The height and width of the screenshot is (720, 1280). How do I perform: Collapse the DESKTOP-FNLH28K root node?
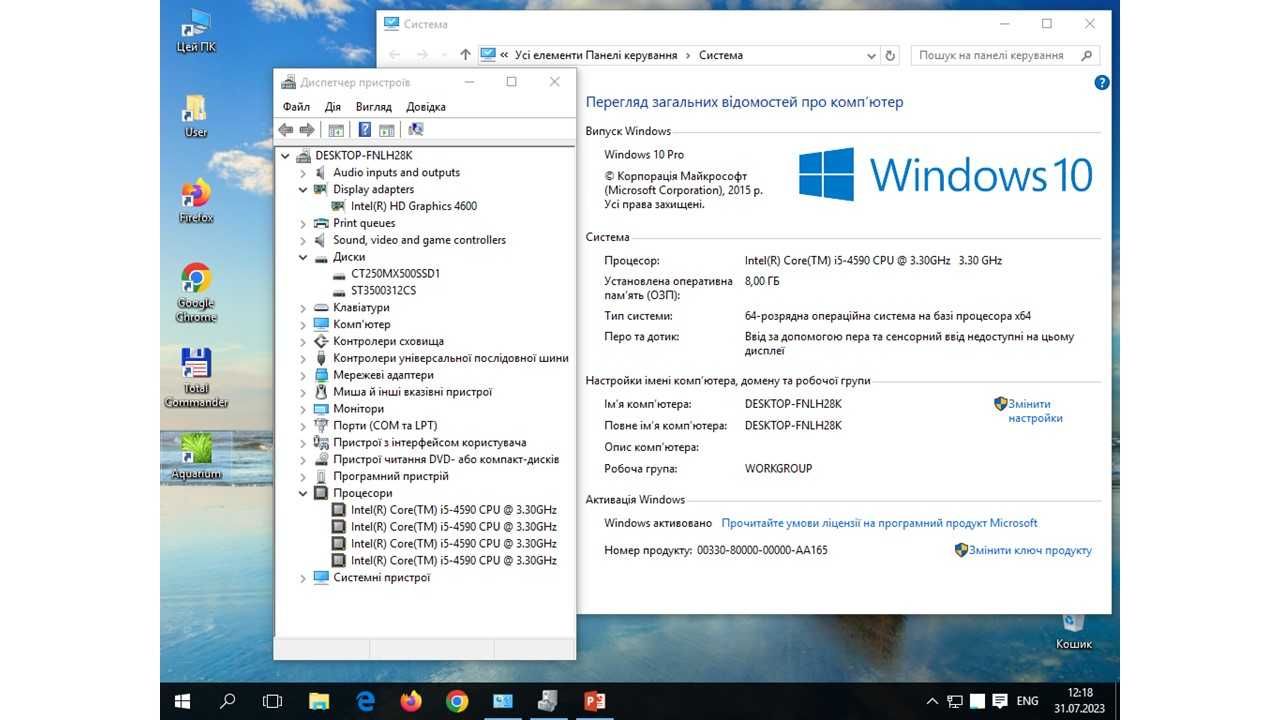coord(286,156)
